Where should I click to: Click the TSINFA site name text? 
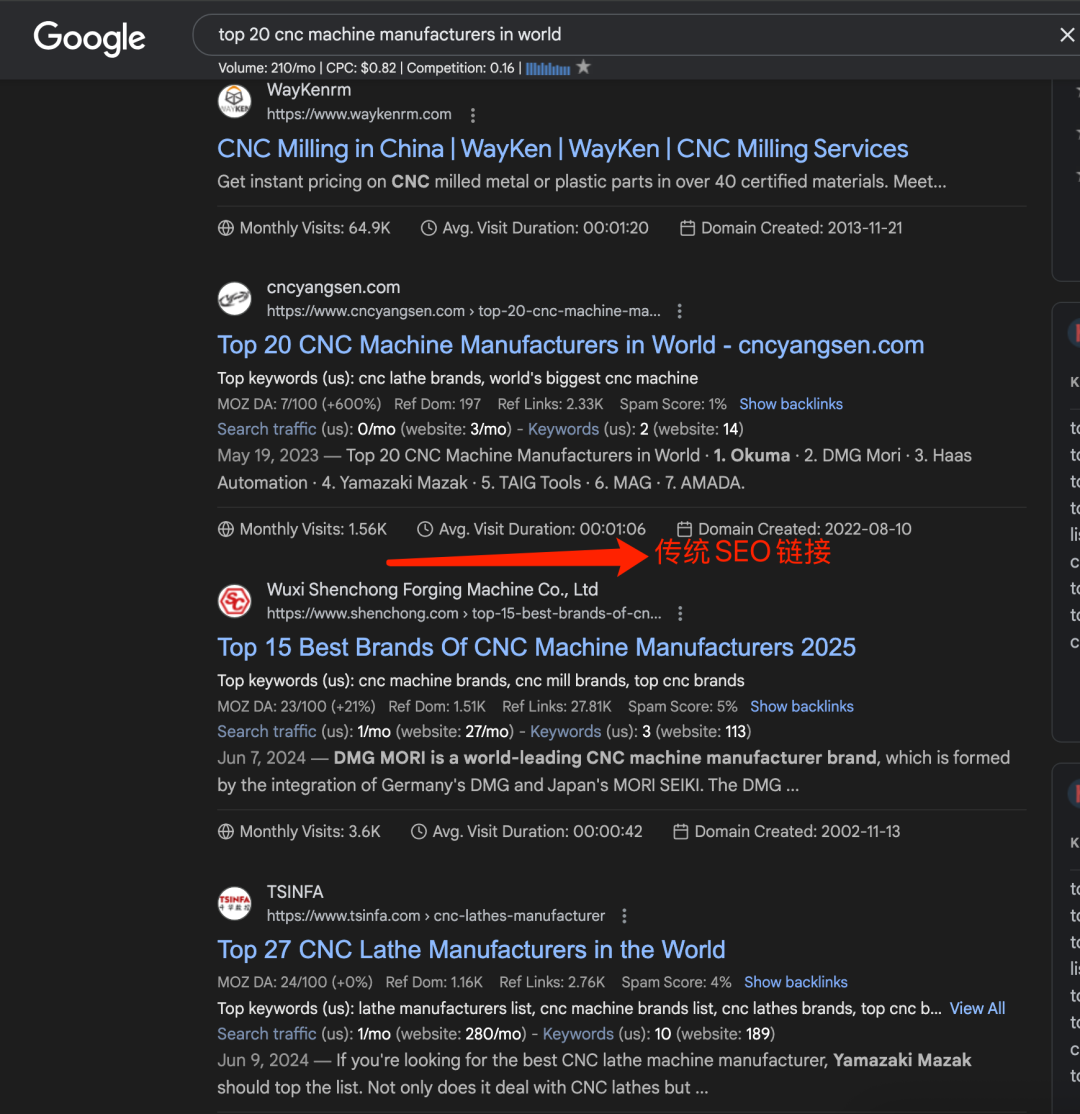tap(295, 892)
